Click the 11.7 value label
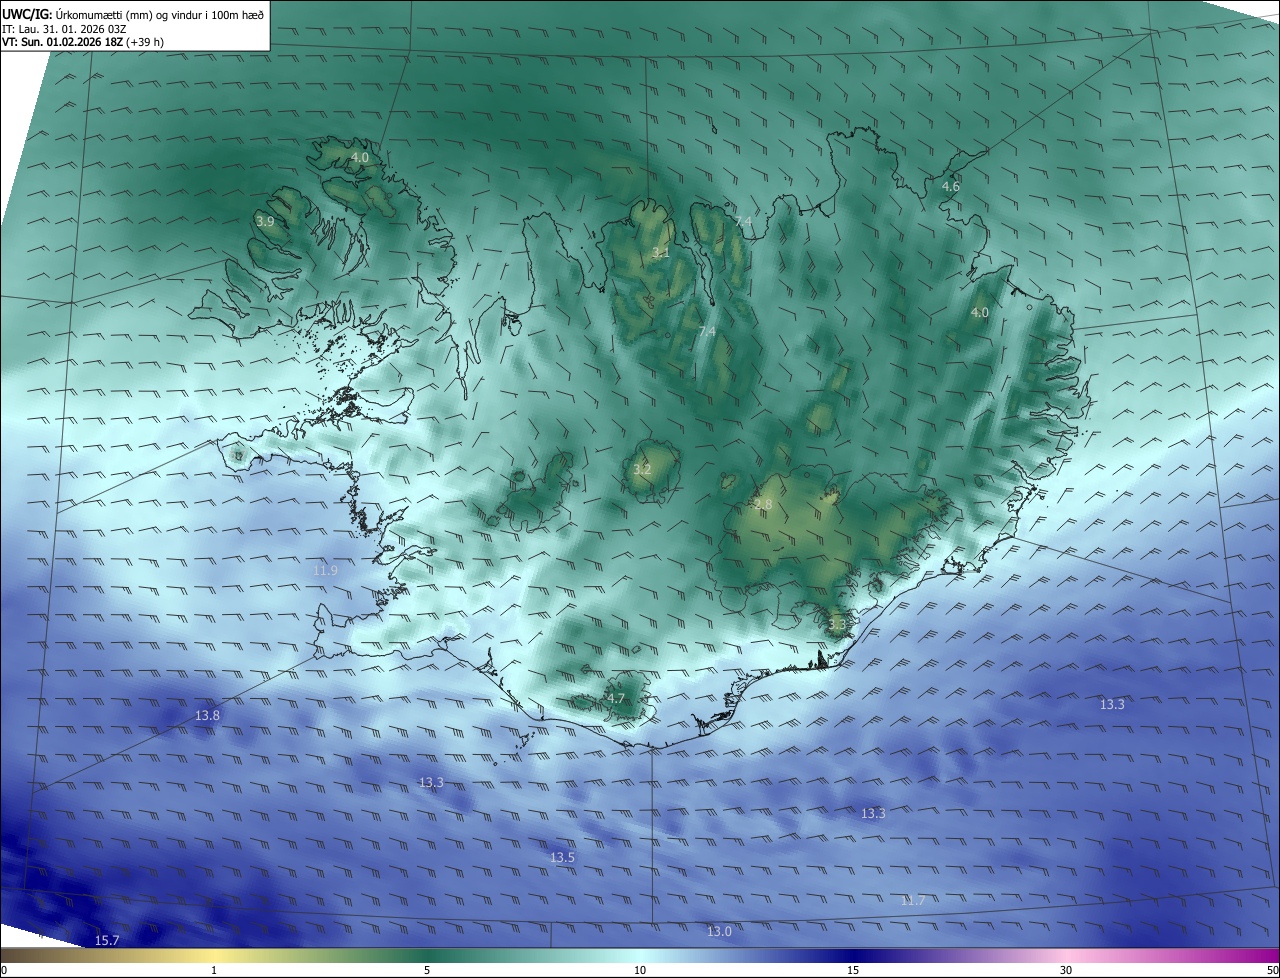 913,901
